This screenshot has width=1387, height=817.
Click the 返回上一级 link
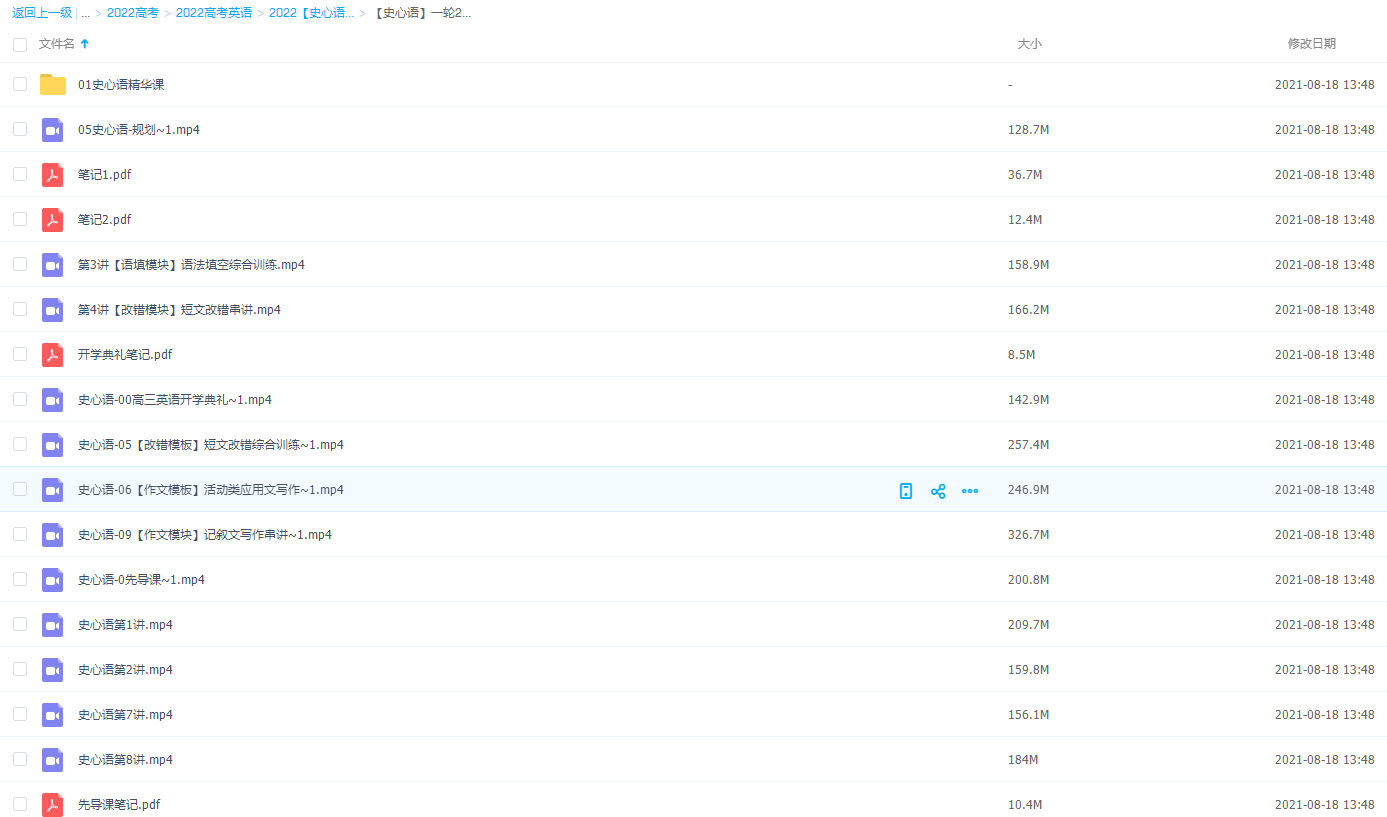(x=42, y=13)
